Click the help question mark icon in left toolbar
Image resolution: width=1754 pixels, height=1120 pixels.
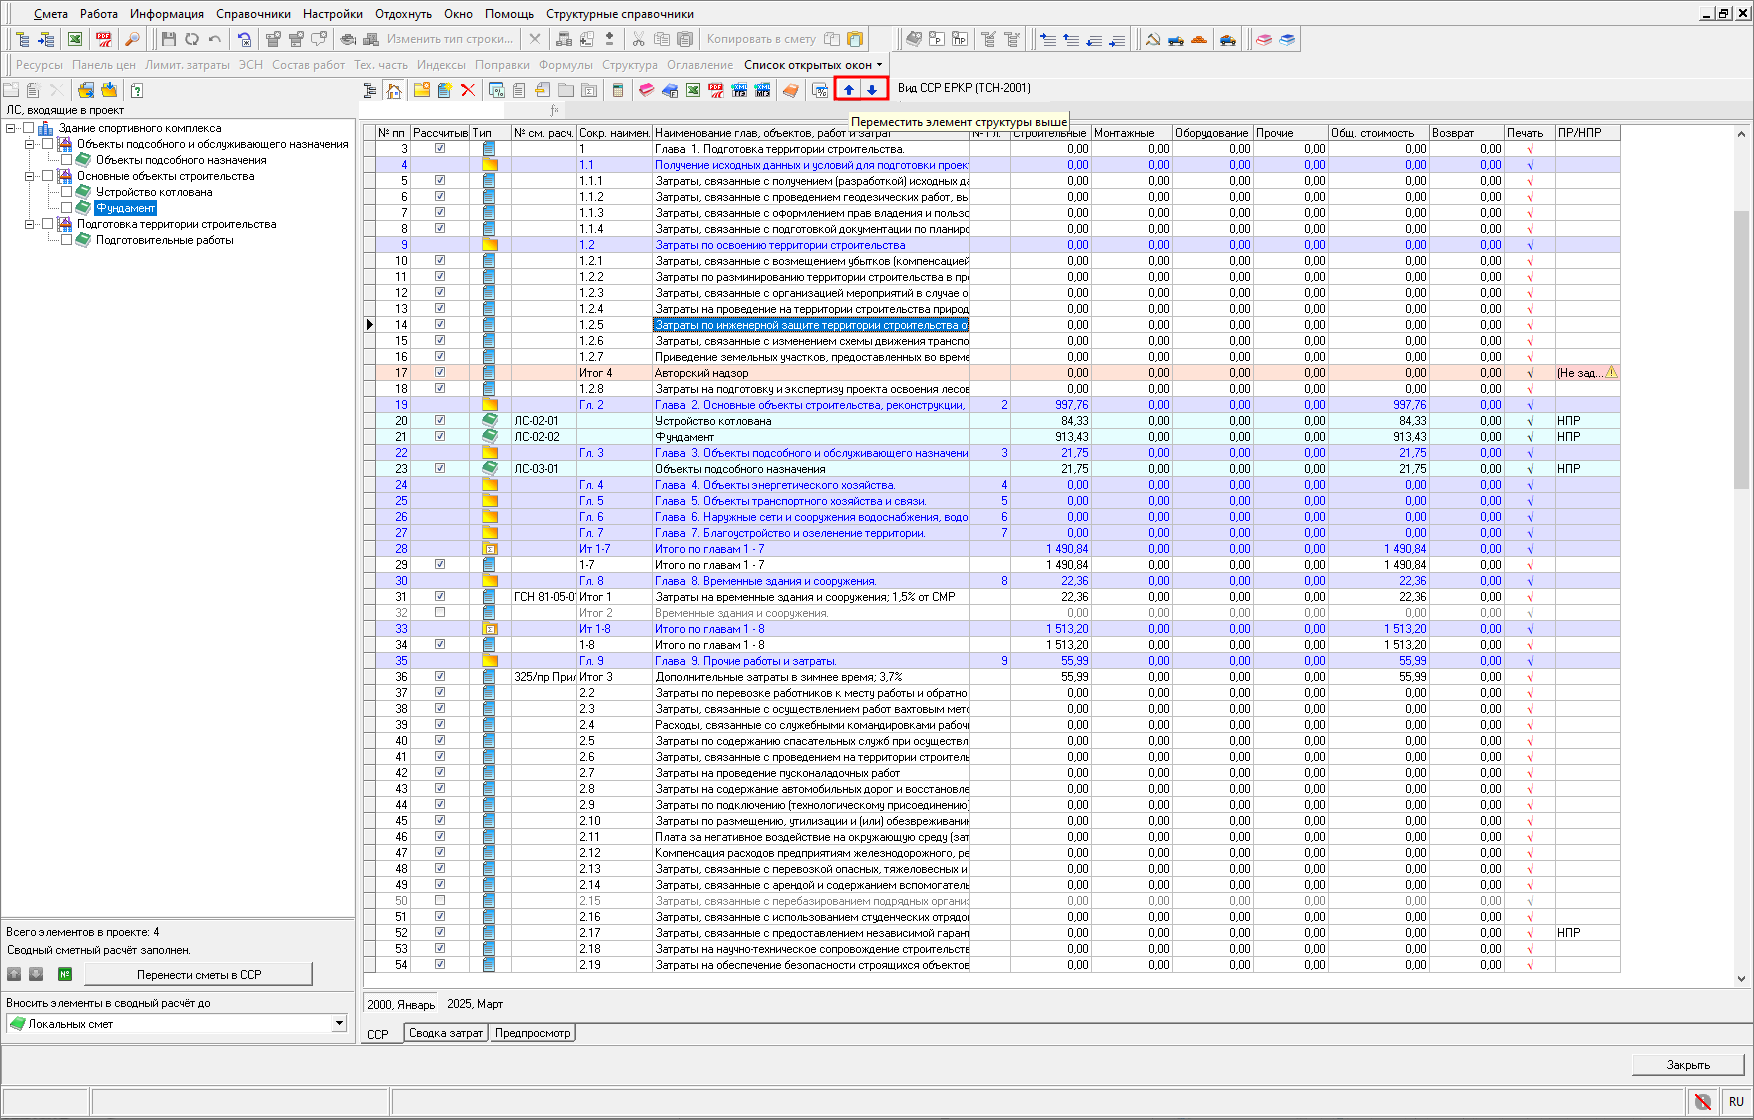pos(137,91)
